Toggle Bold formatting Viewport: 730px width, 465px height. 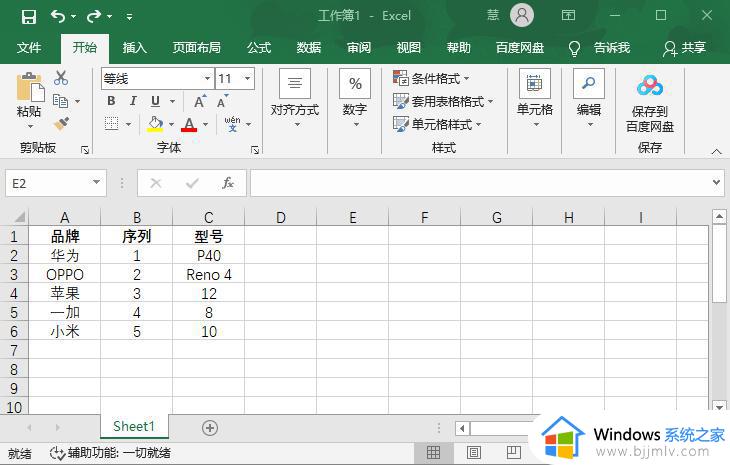(111, 101)
